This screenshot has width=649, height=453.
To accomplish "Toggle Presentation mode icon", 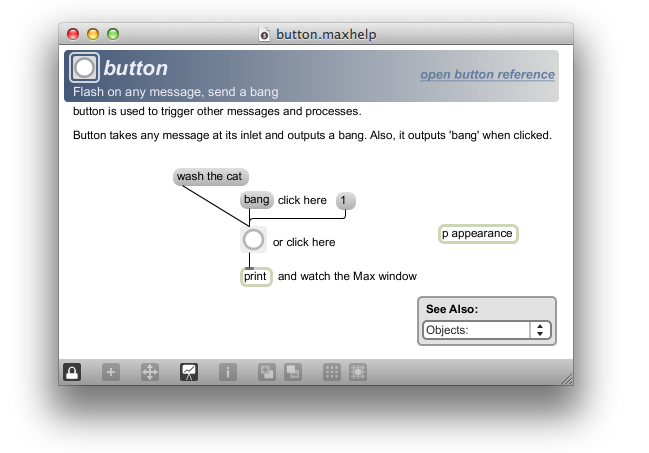I will pos(189,372).
